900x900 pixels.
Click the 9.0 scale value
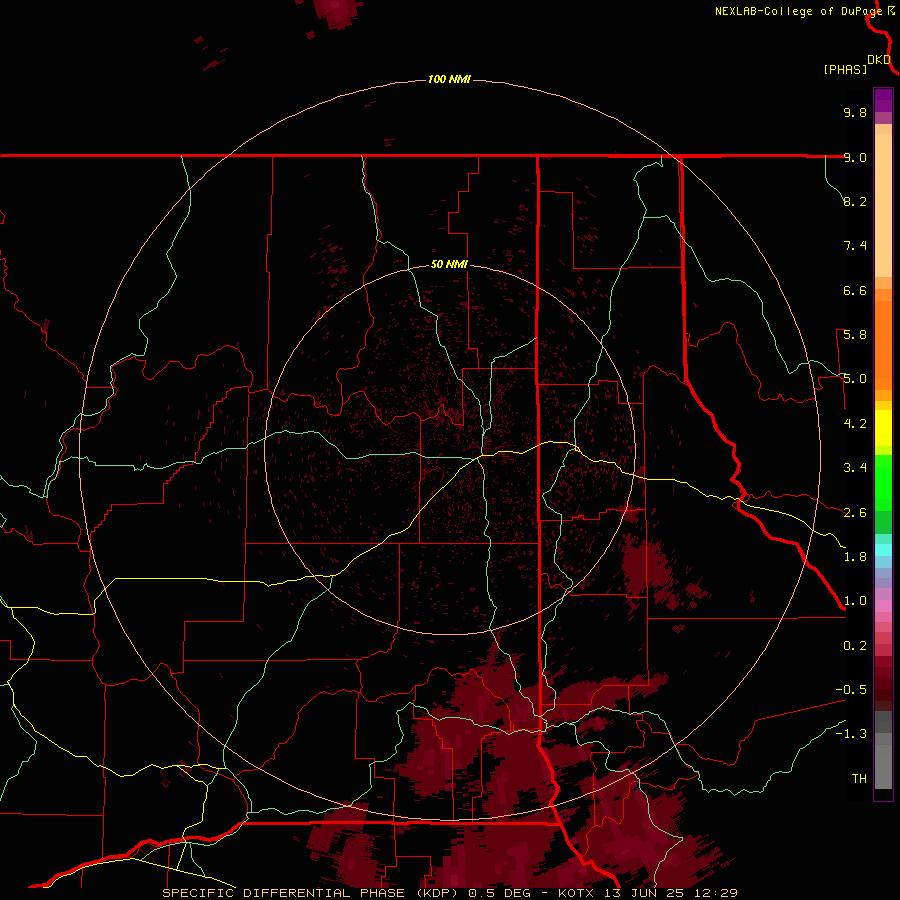coord(855,157)
